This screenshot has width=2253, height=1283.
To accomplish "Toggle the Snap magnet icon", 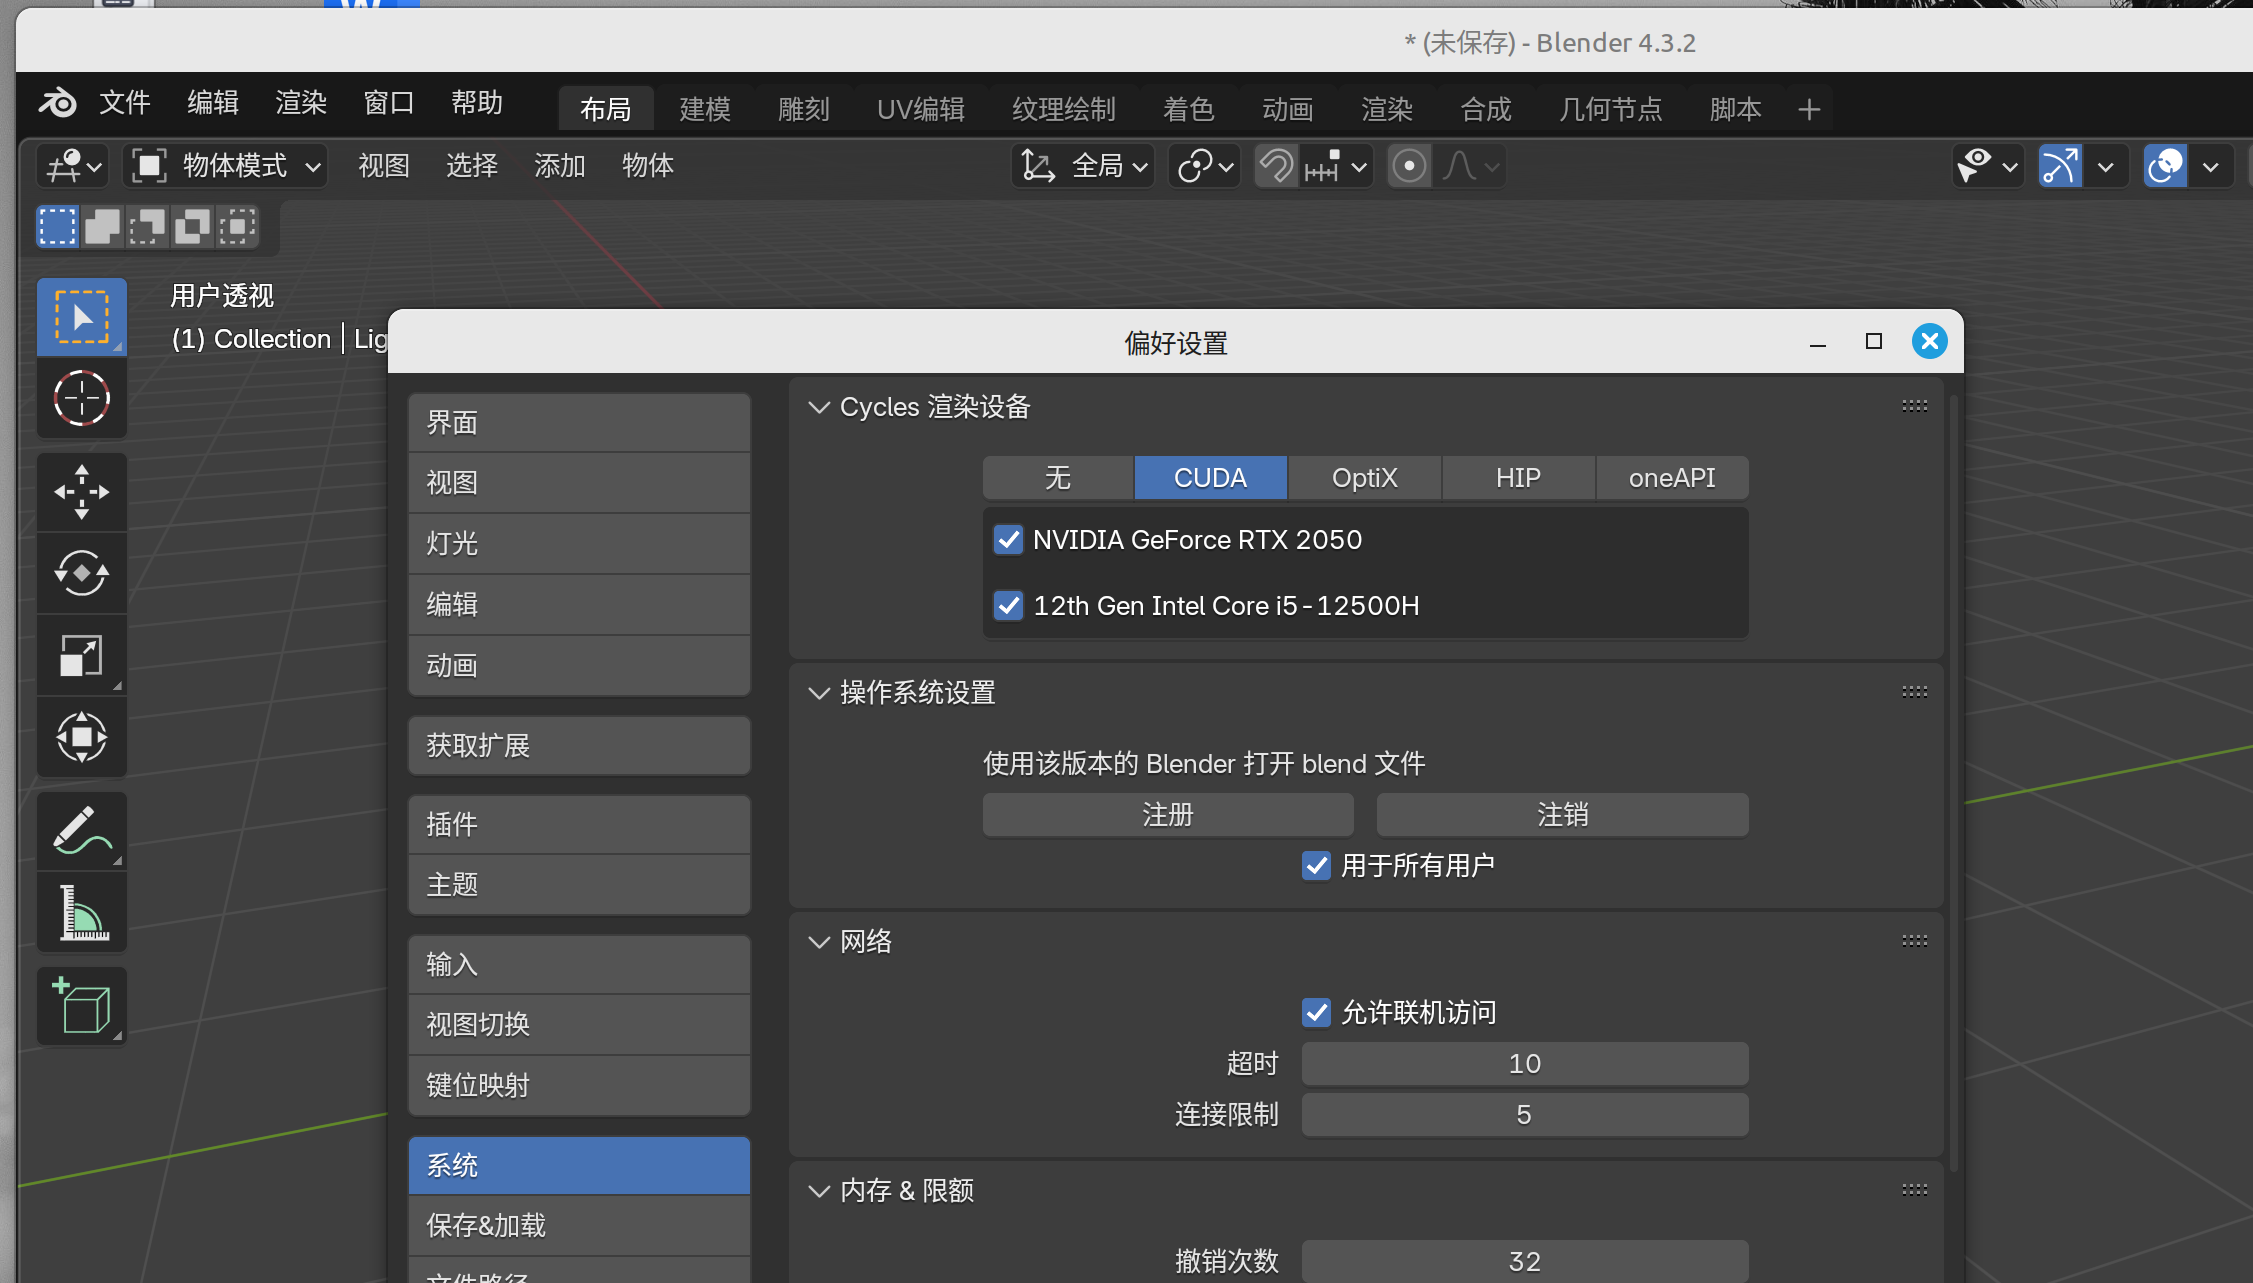I will click(x=1277, y=166).
